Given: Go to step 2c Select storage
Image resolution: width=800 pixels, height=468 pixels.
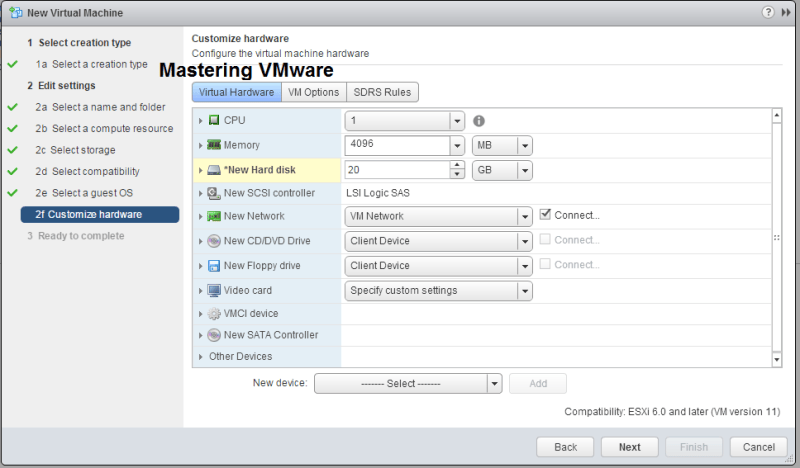Looking at the screenshot, I should click(75, 150).
